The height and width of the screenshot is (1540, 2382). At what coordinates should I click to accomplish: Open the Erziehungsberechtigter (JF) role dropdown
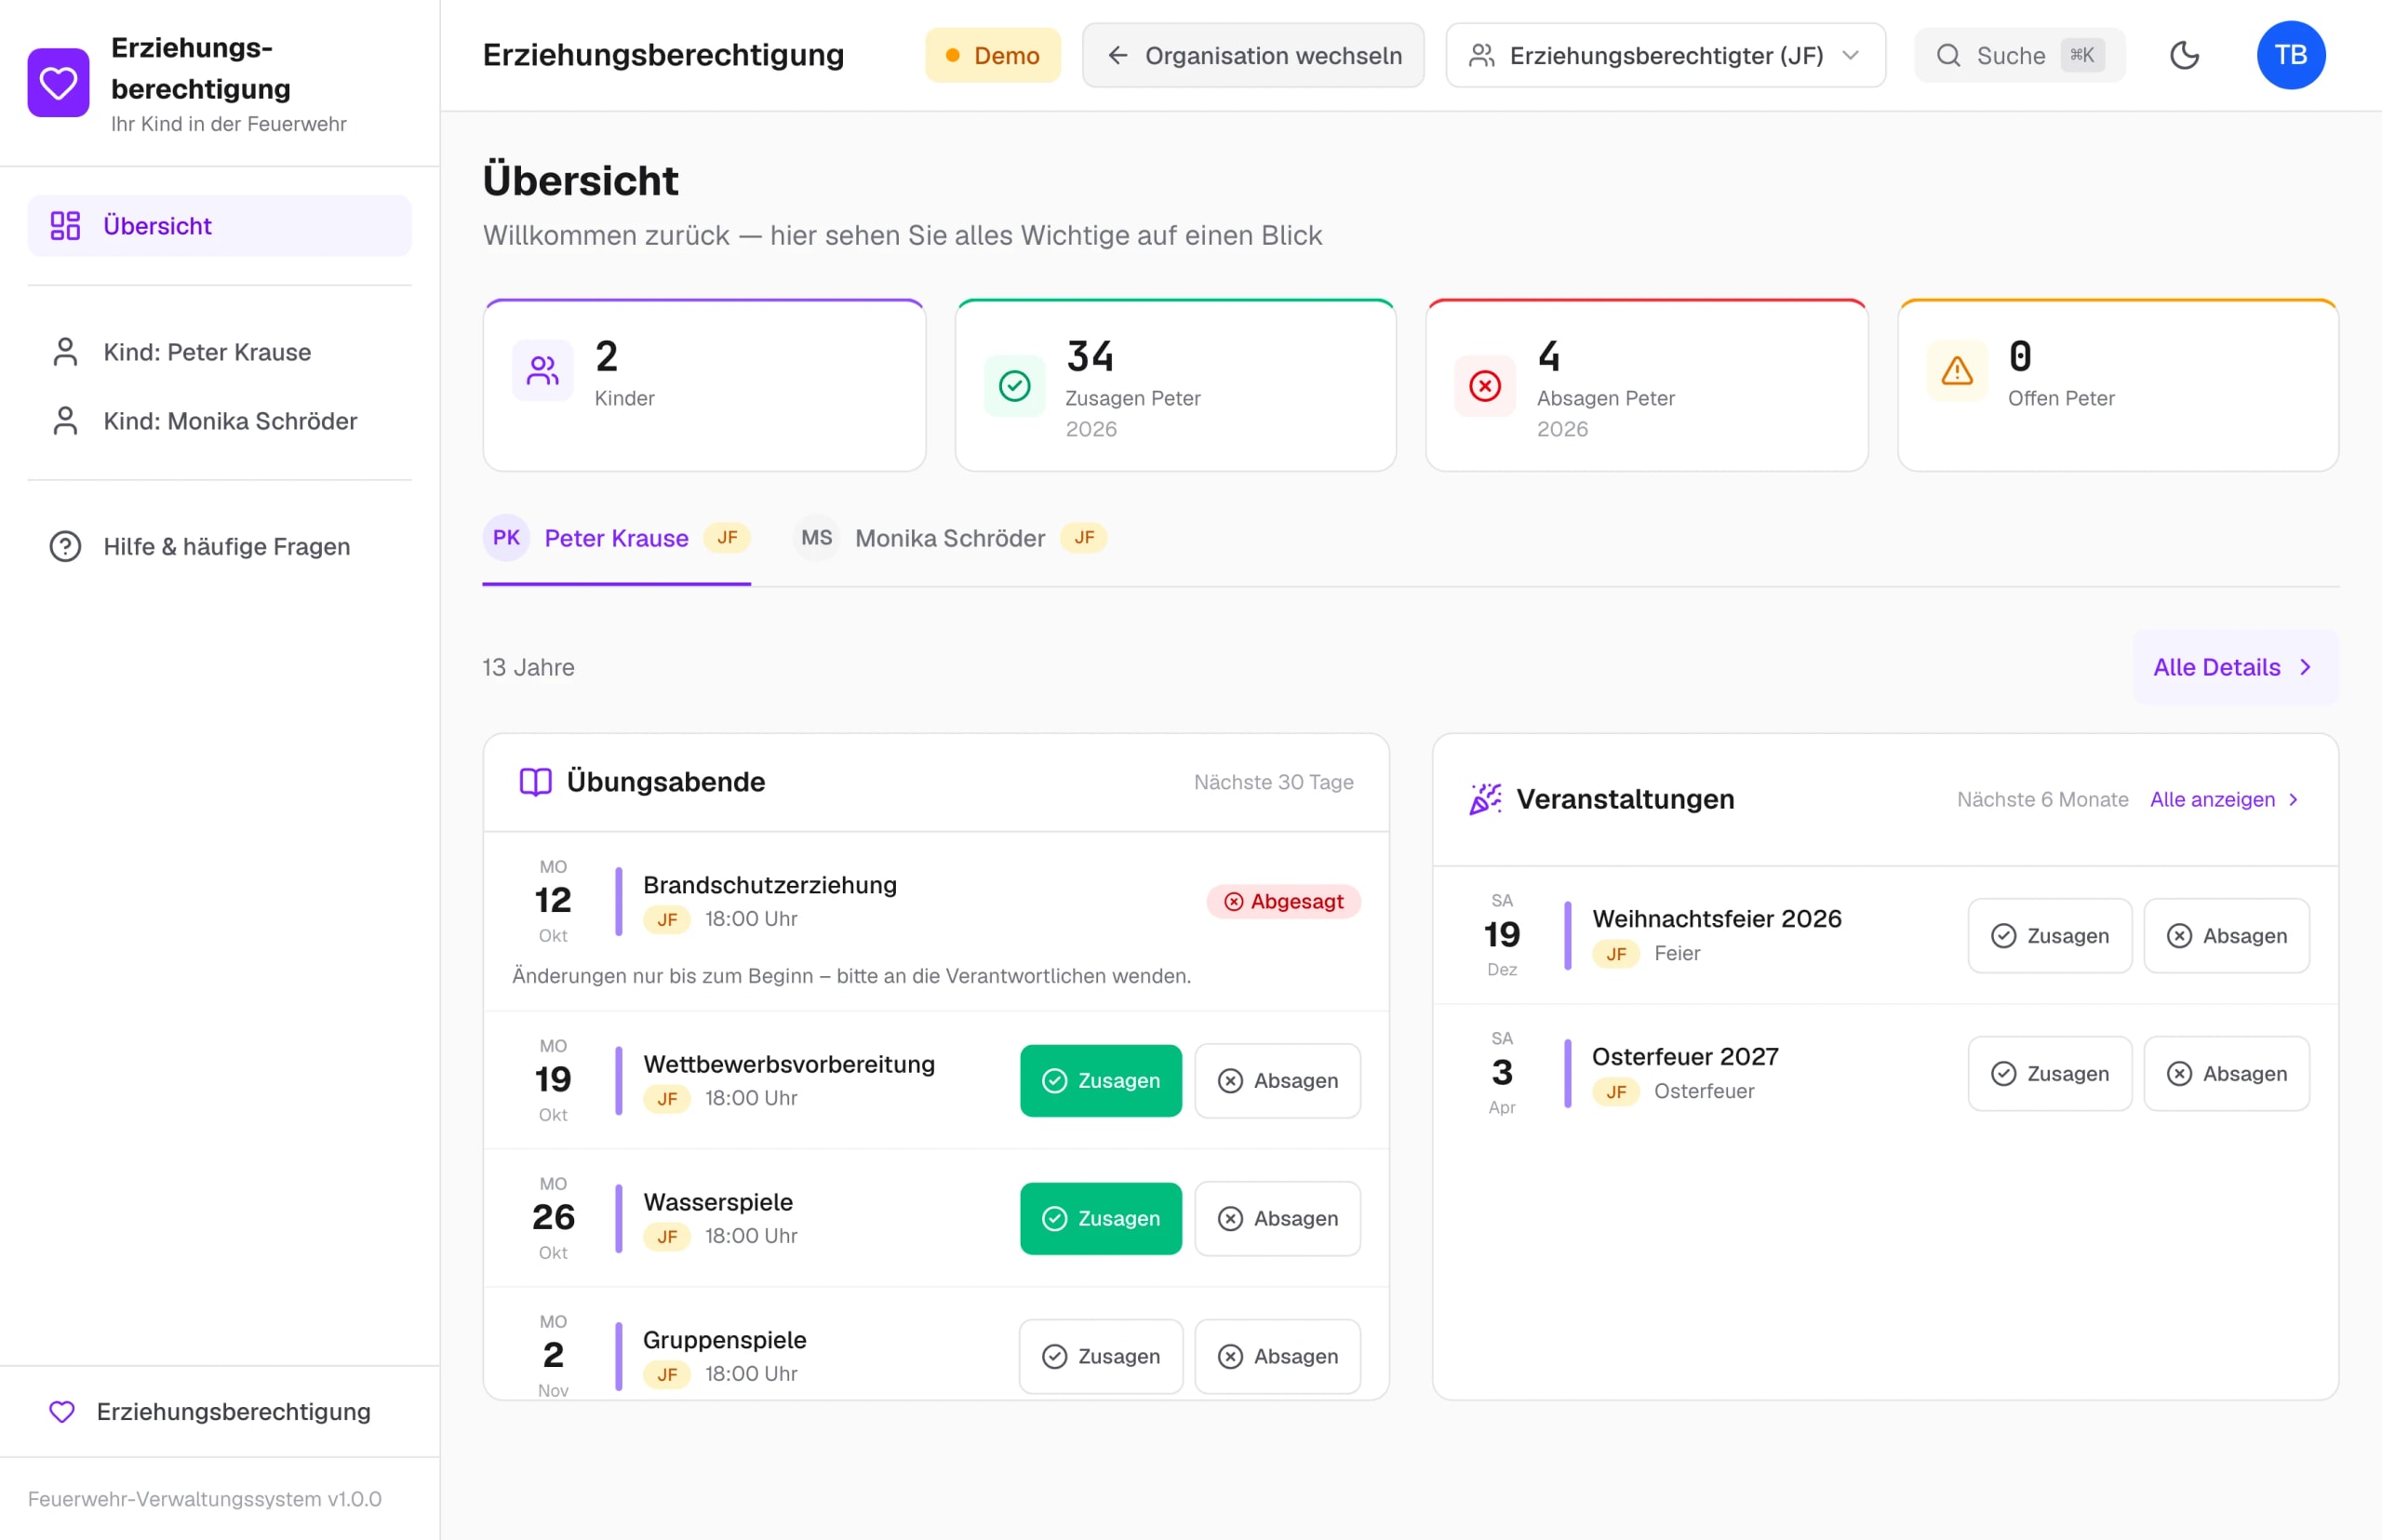[x=1666, y=55]
